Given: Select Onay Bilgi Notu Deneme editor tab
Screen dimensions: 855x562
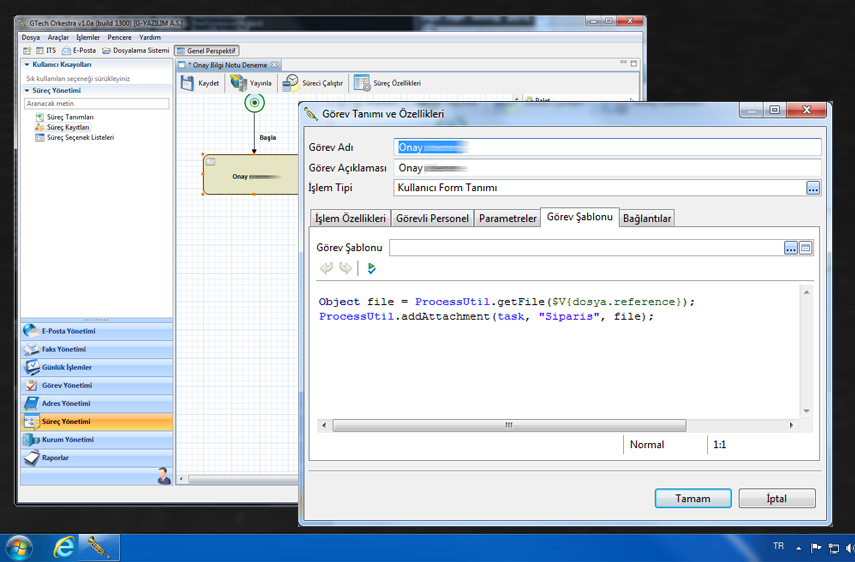Looking at the screenshot, I should click(227, 65).
